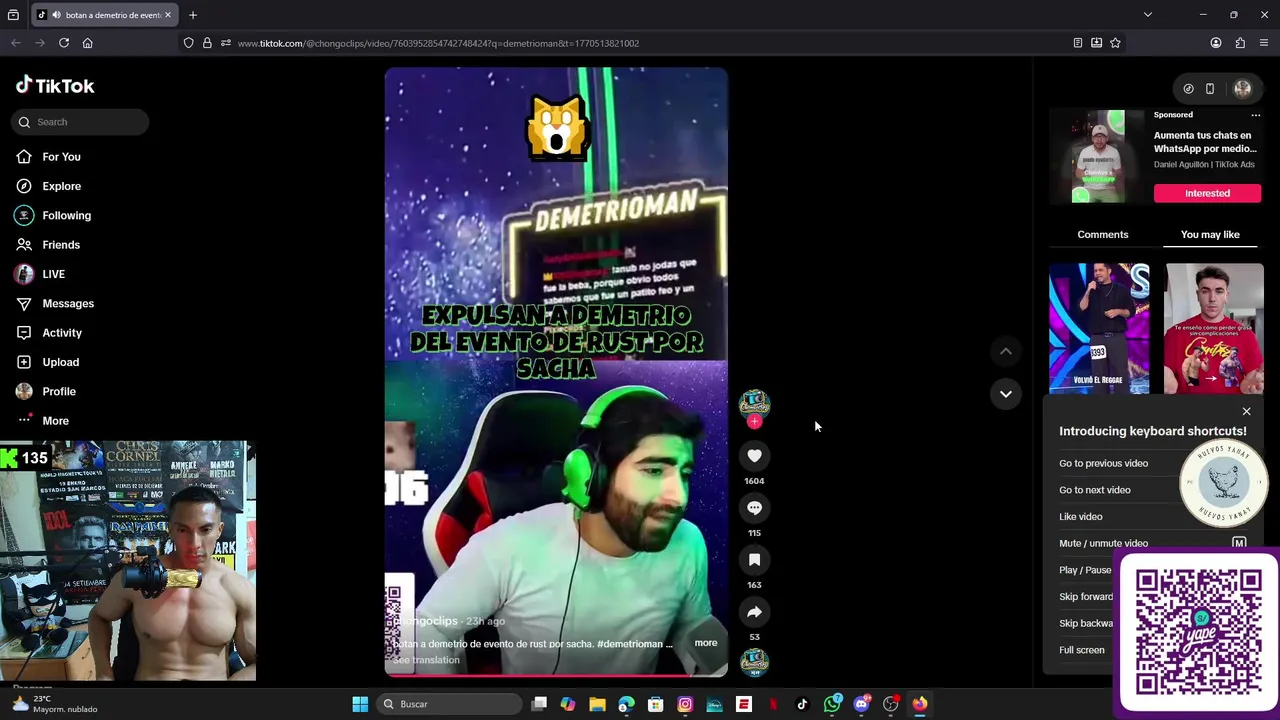Viewport: 1280px width, 720px height.
Task: Expand the video description with more
Action: (x=705, y=643)
